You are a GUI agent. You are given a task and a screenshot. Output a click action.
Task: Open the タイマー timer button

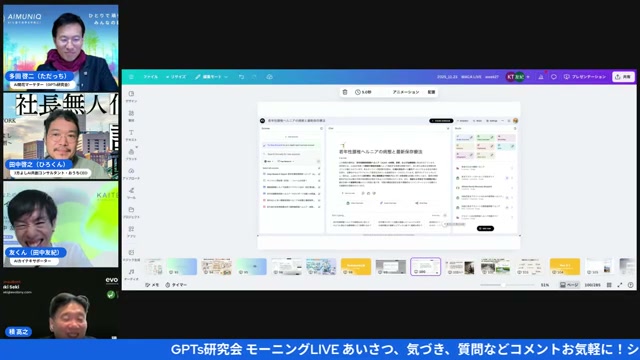click(x=176, y=285)
